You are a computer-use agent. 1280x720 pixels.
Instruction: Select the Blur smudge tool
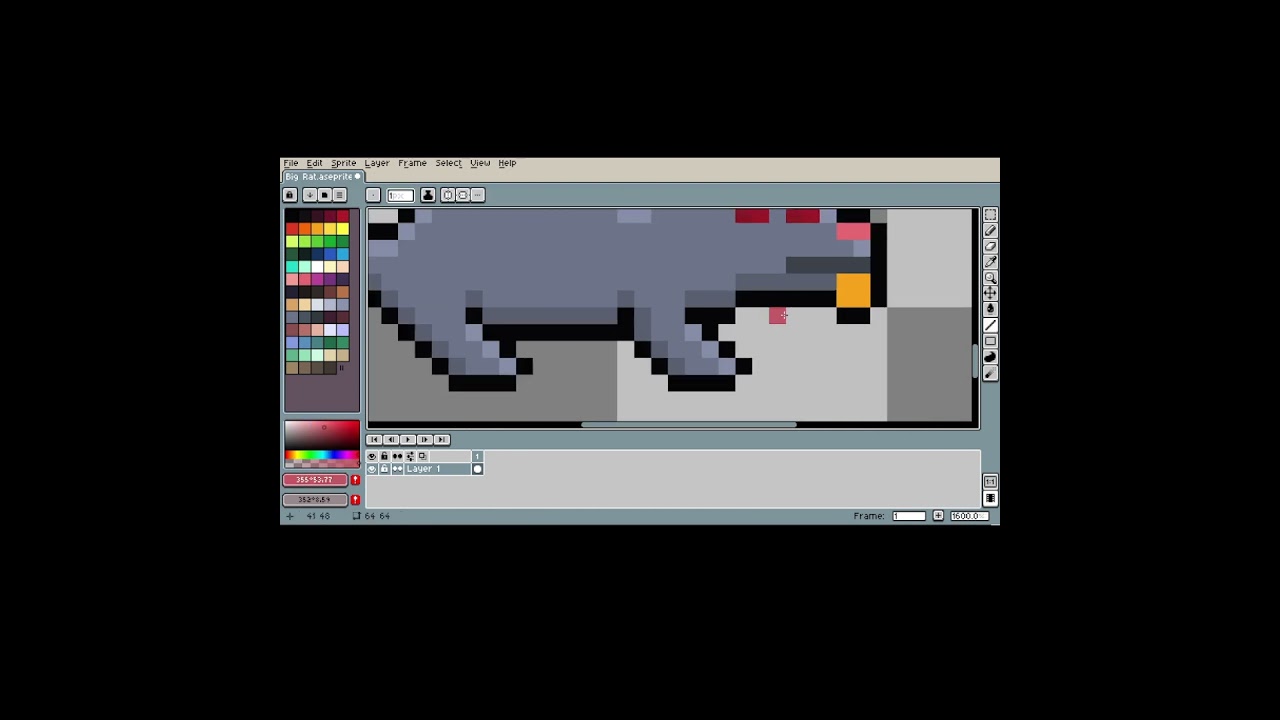click(990, 373)
